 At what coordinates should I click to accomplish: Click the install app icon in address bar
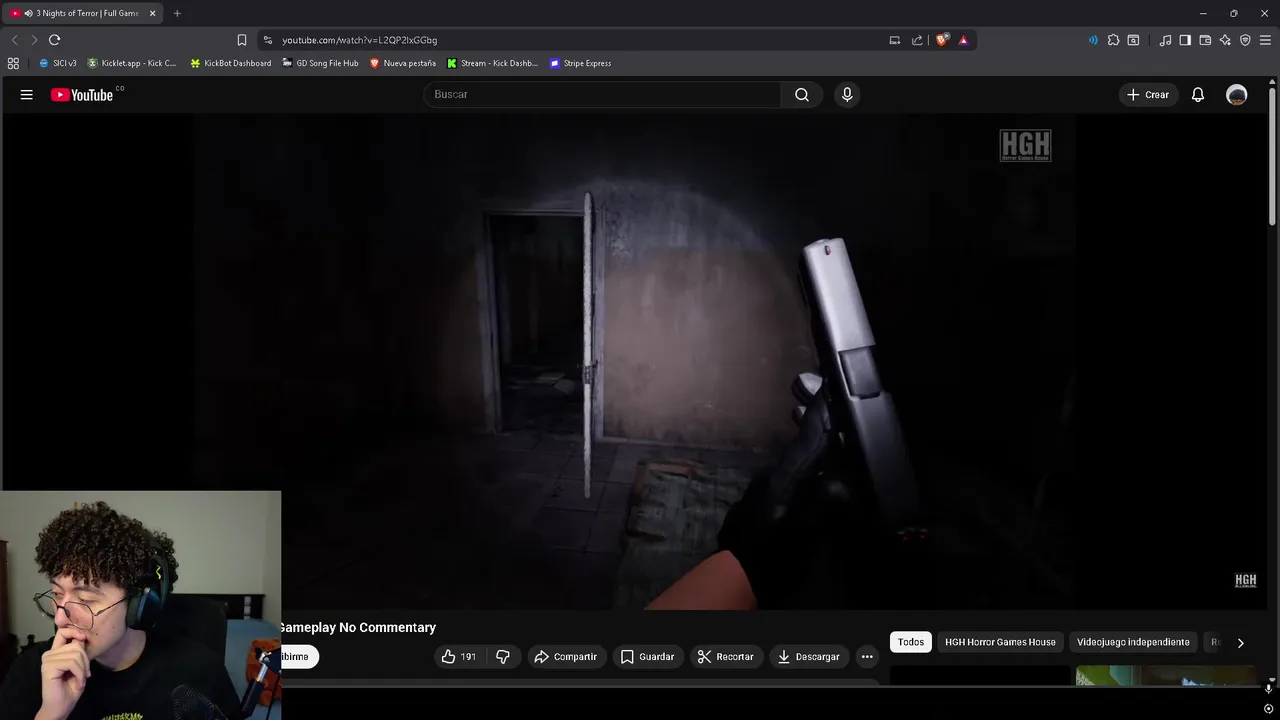click(x=895, y=40)
